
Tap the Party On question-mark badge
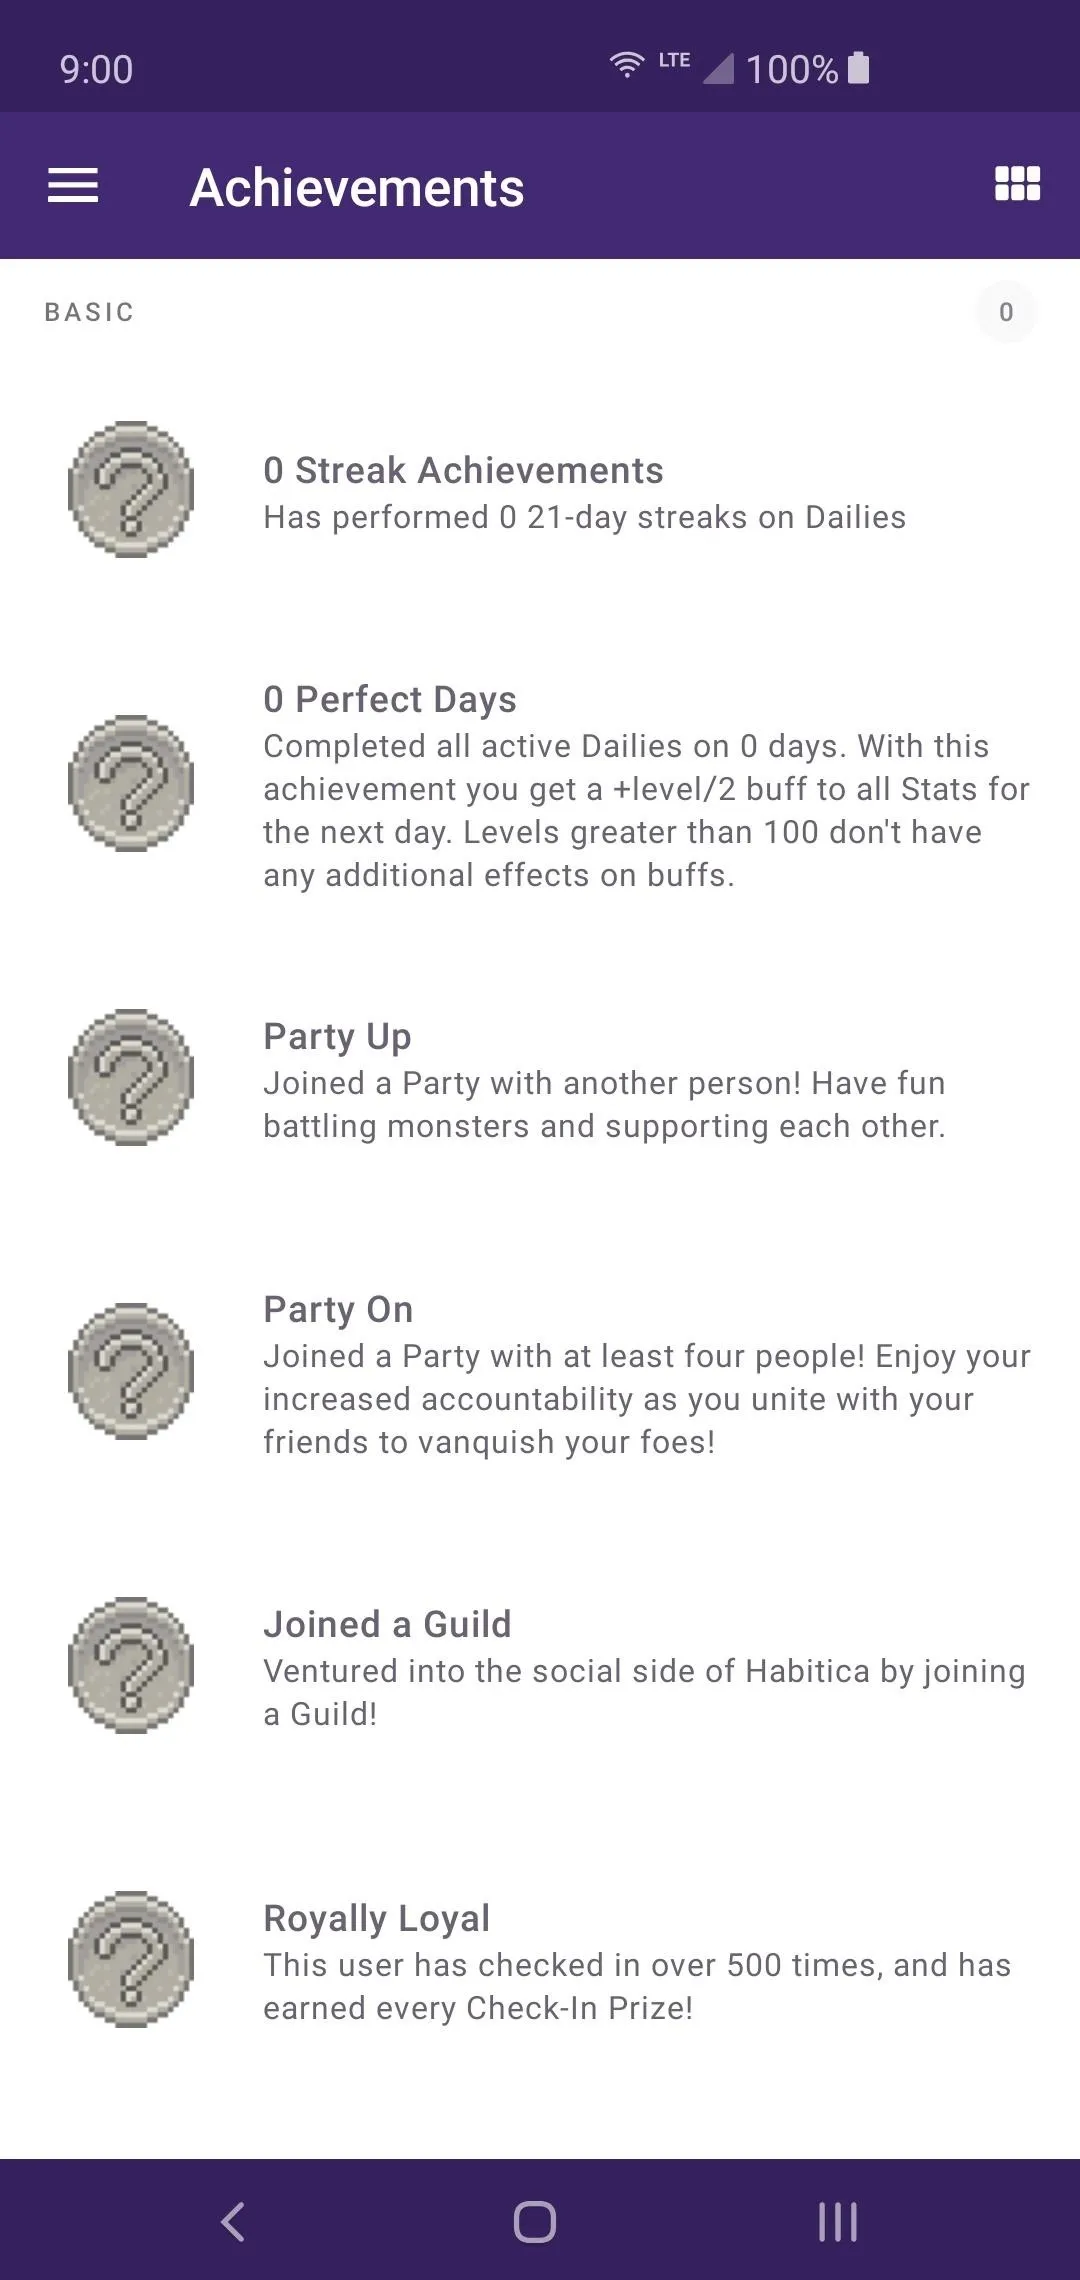click(x=131, y=1371)
